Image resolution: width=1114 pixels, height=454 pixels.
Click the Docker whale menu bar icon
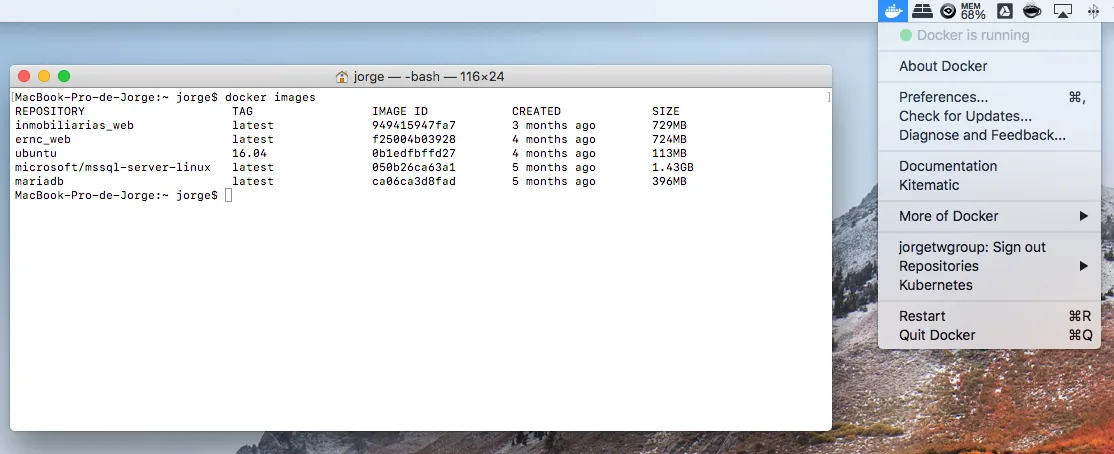[893, 11]
